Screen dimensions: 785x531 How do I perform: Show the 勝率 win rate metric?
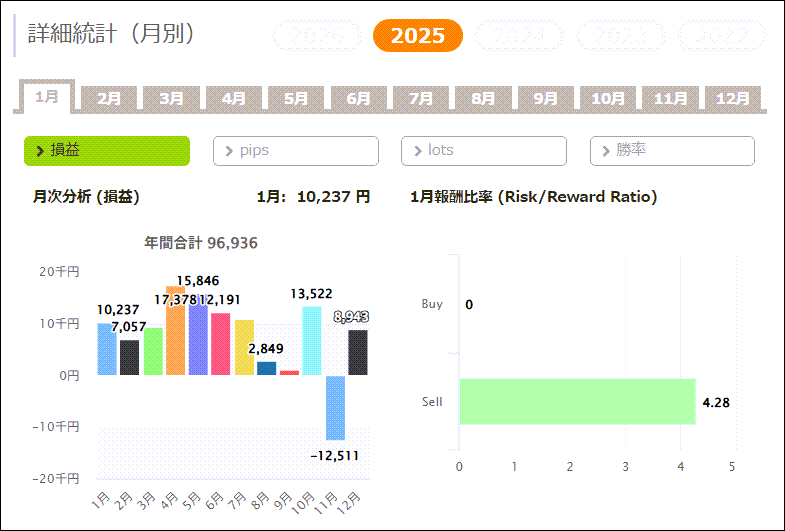(x=671, y=150)
